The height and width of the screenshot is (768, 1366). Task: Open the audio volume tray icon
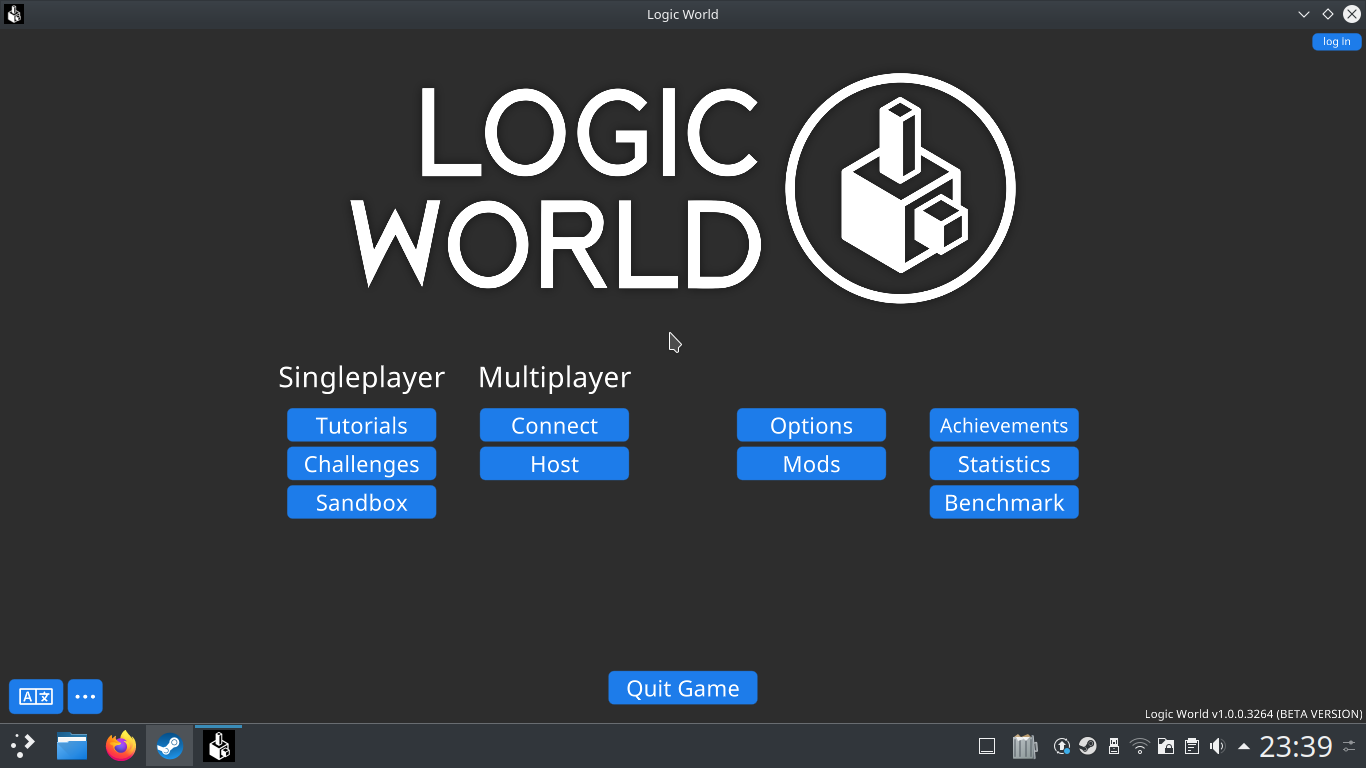tap(1217, 746)
